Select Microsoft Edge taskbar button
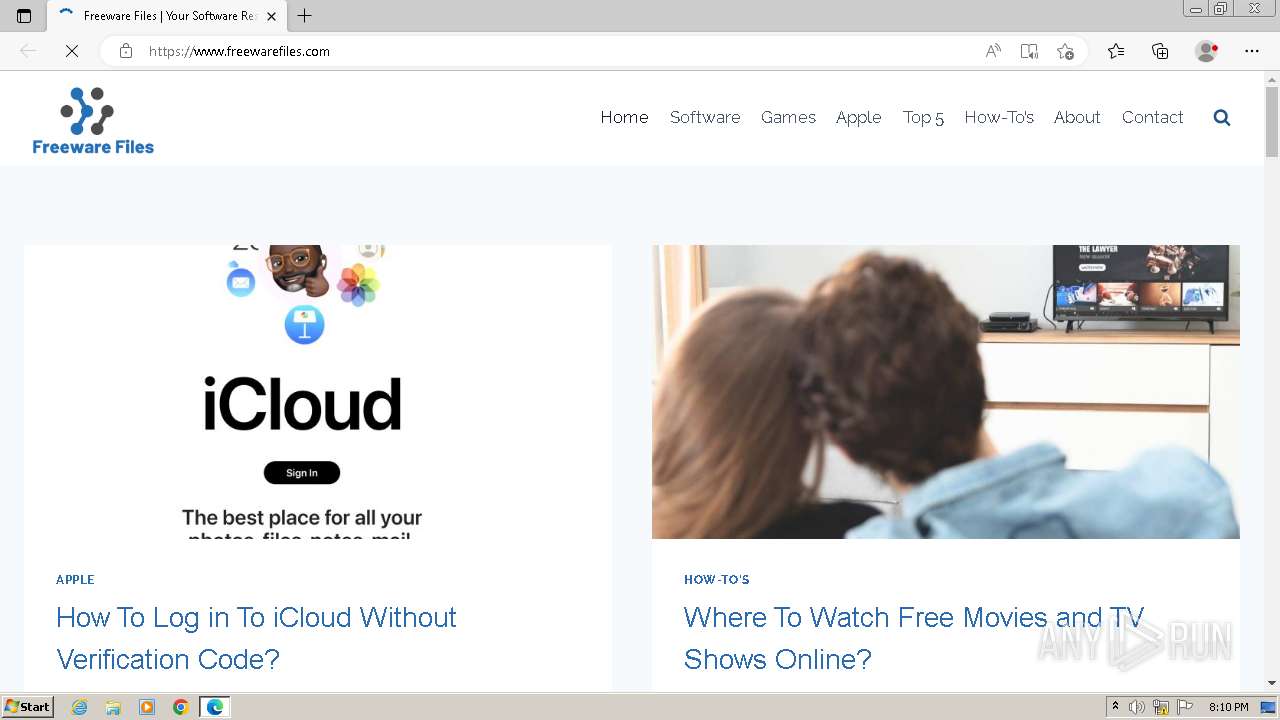The width and height of the screenshot is (1280, 720). (x=215, y=707)
